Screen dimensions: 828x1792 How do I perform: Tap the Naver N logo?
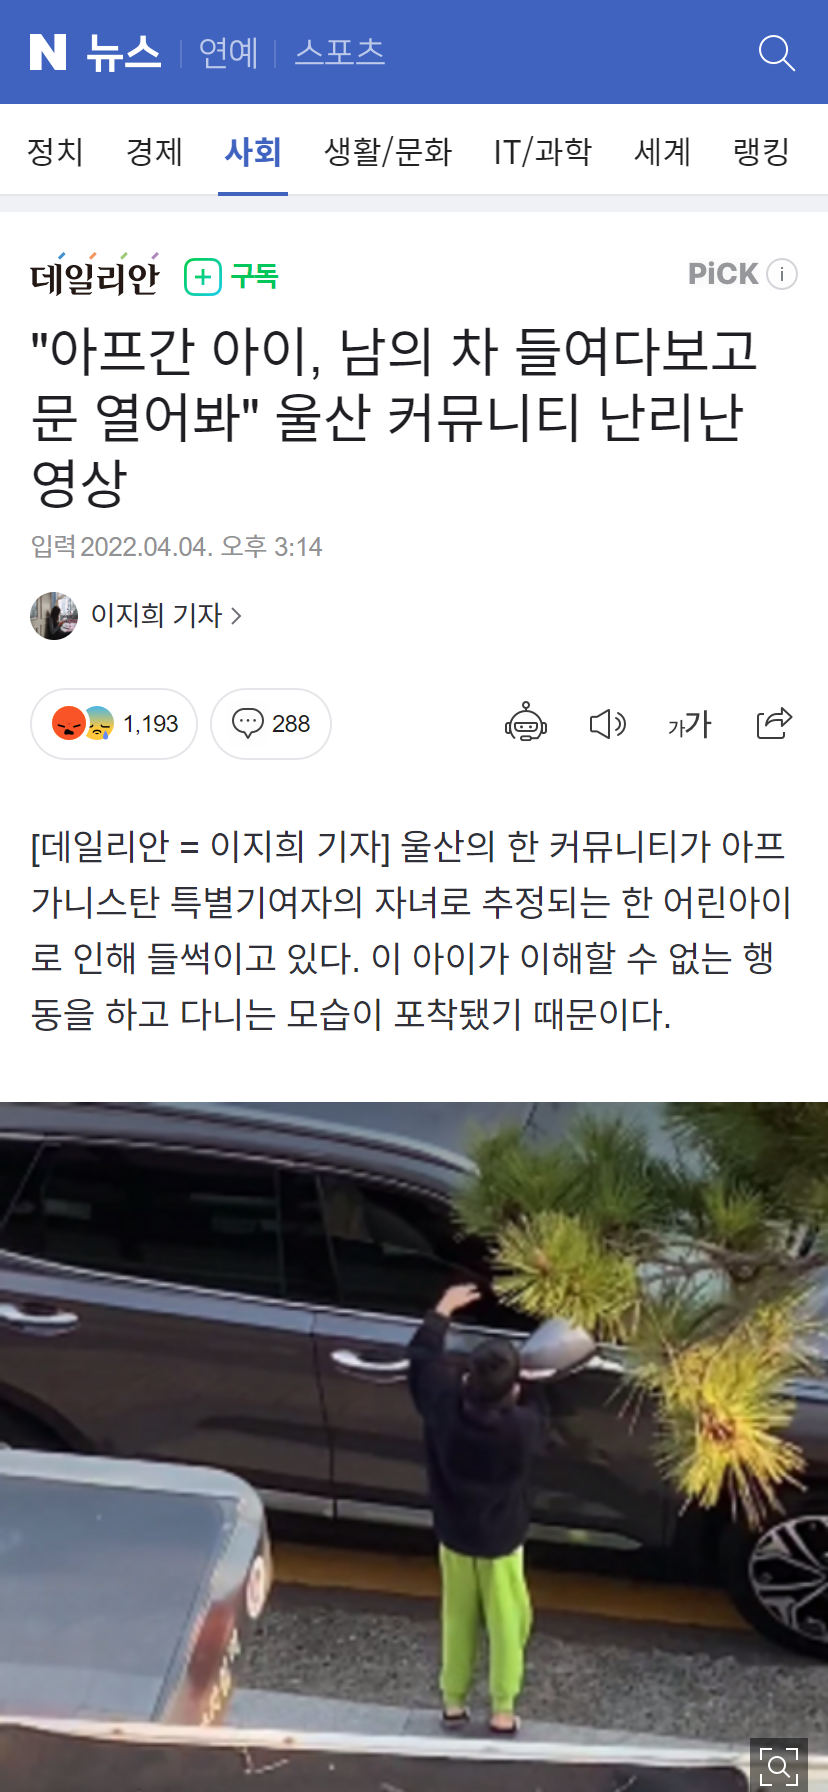48,52
